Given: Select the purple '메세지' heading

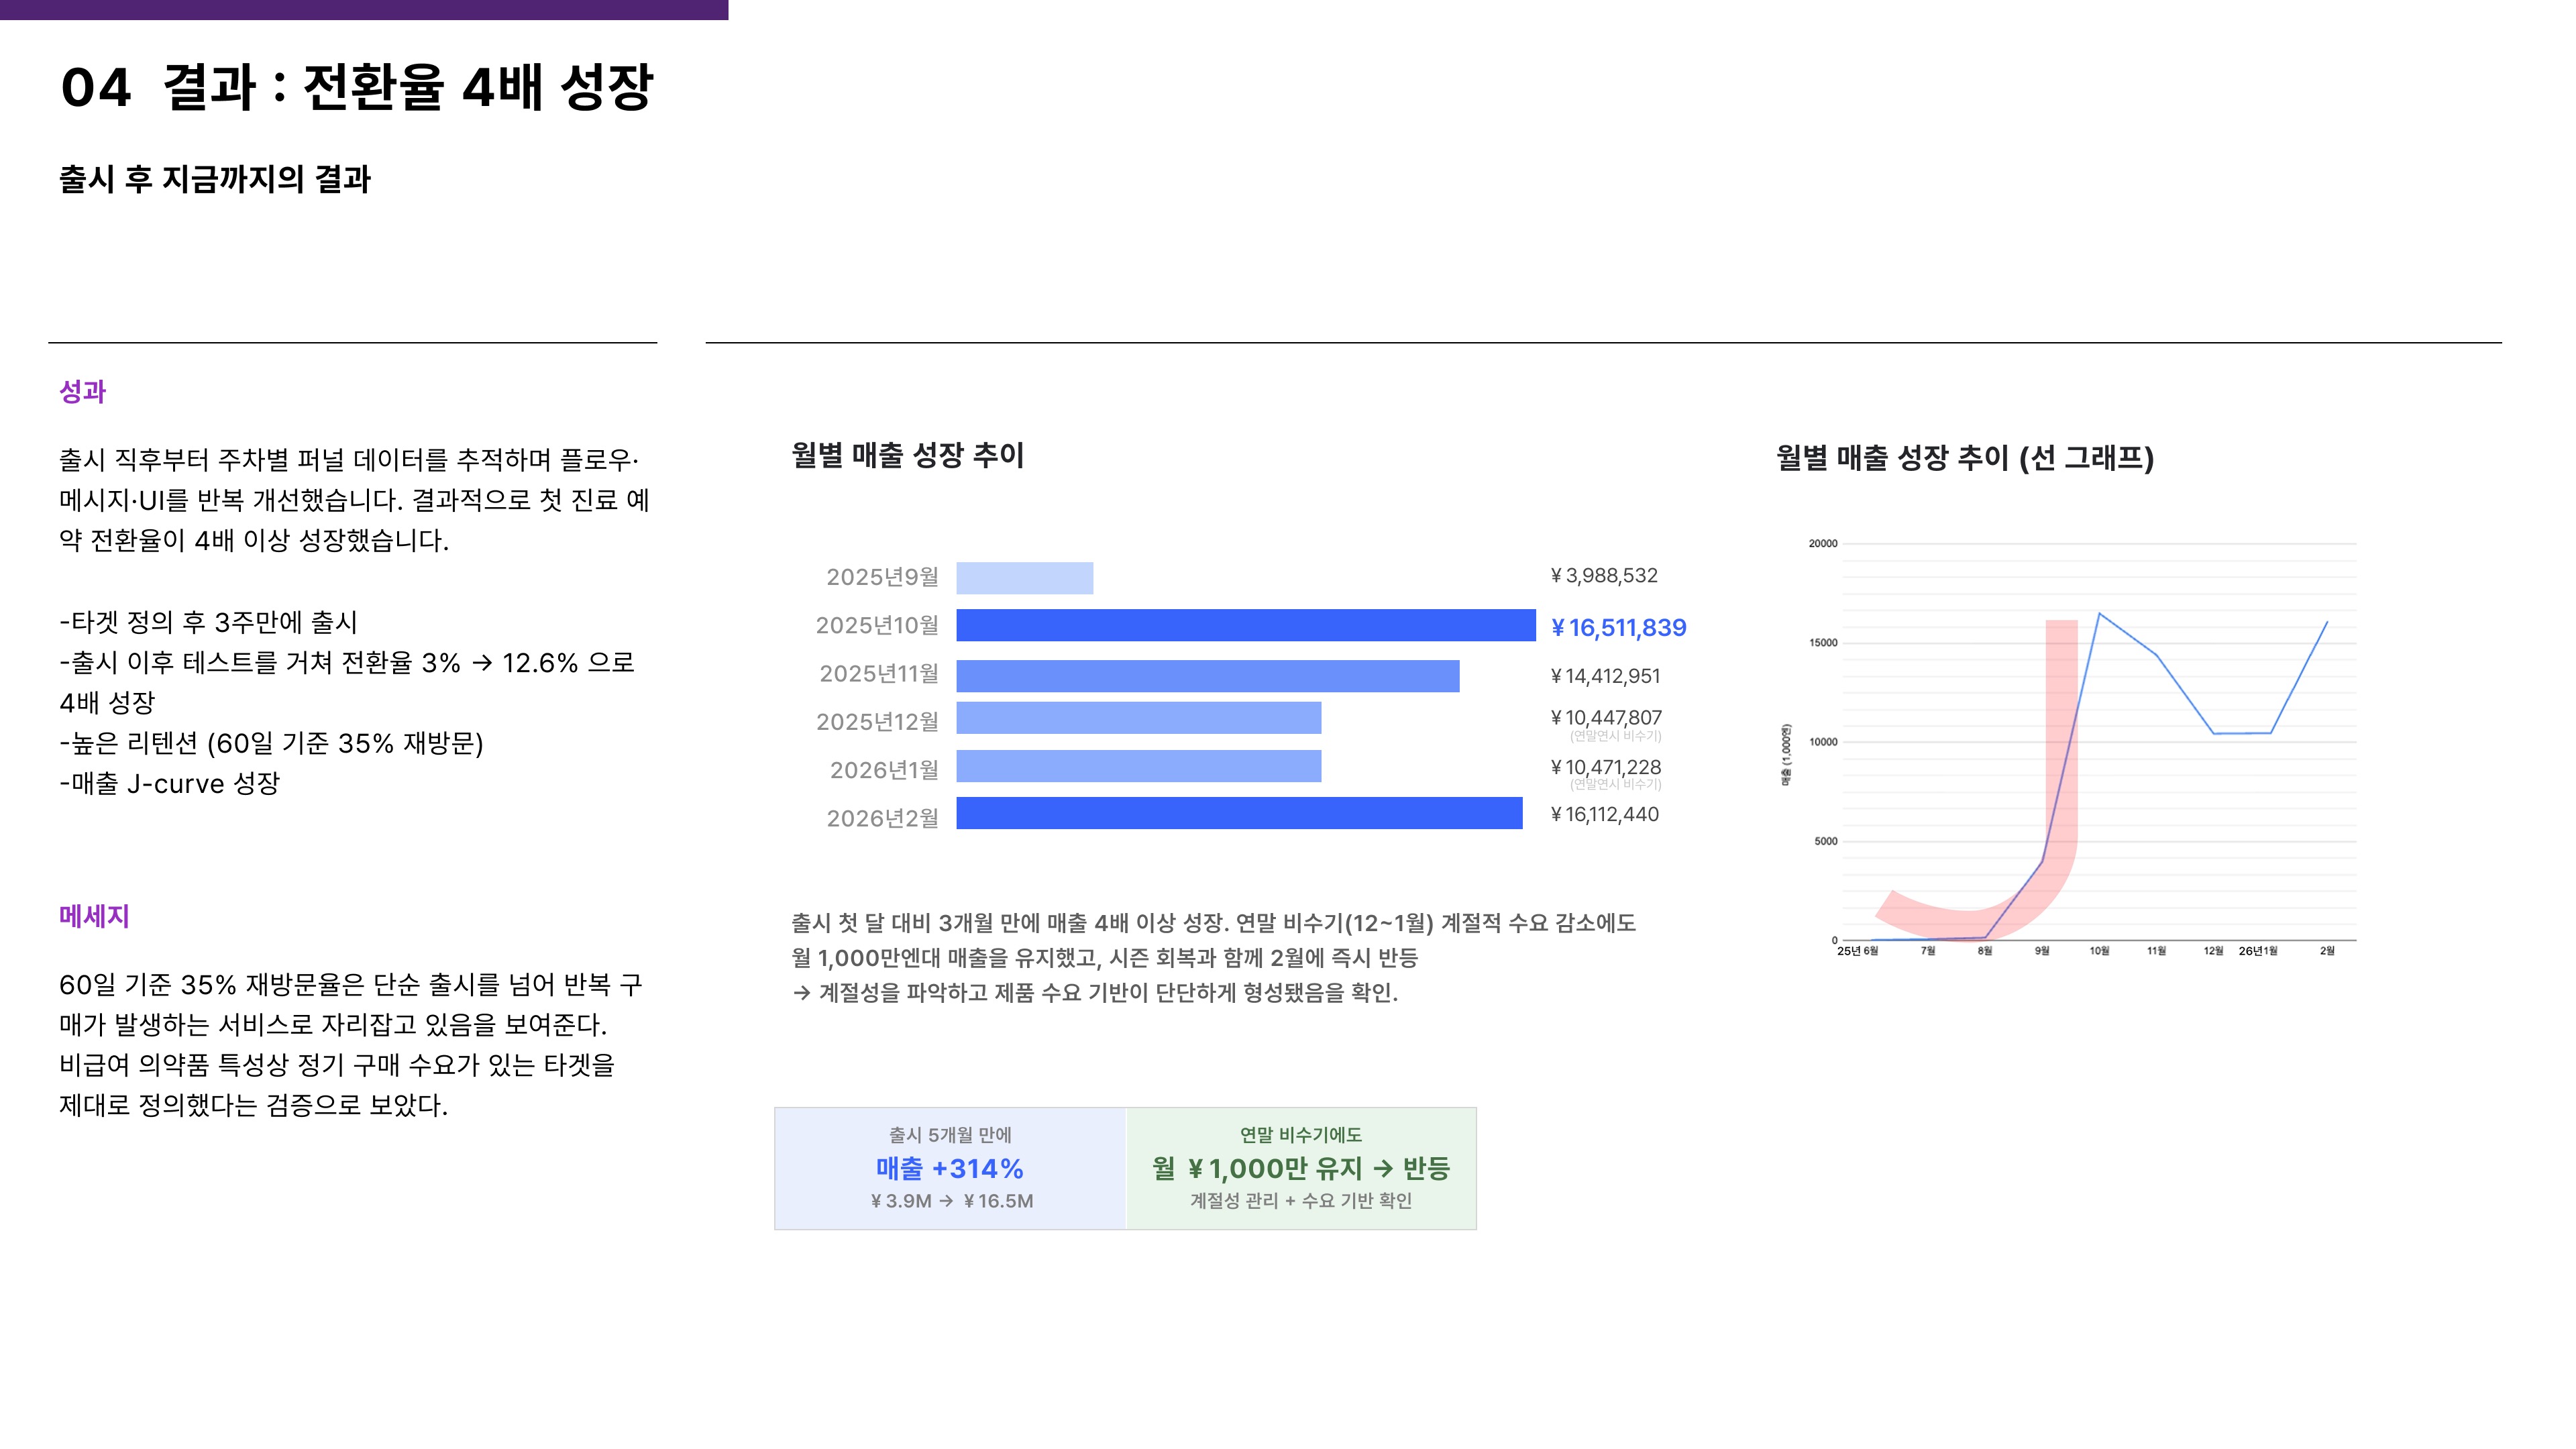Looking at the screenshot, I should click(94, 916).
